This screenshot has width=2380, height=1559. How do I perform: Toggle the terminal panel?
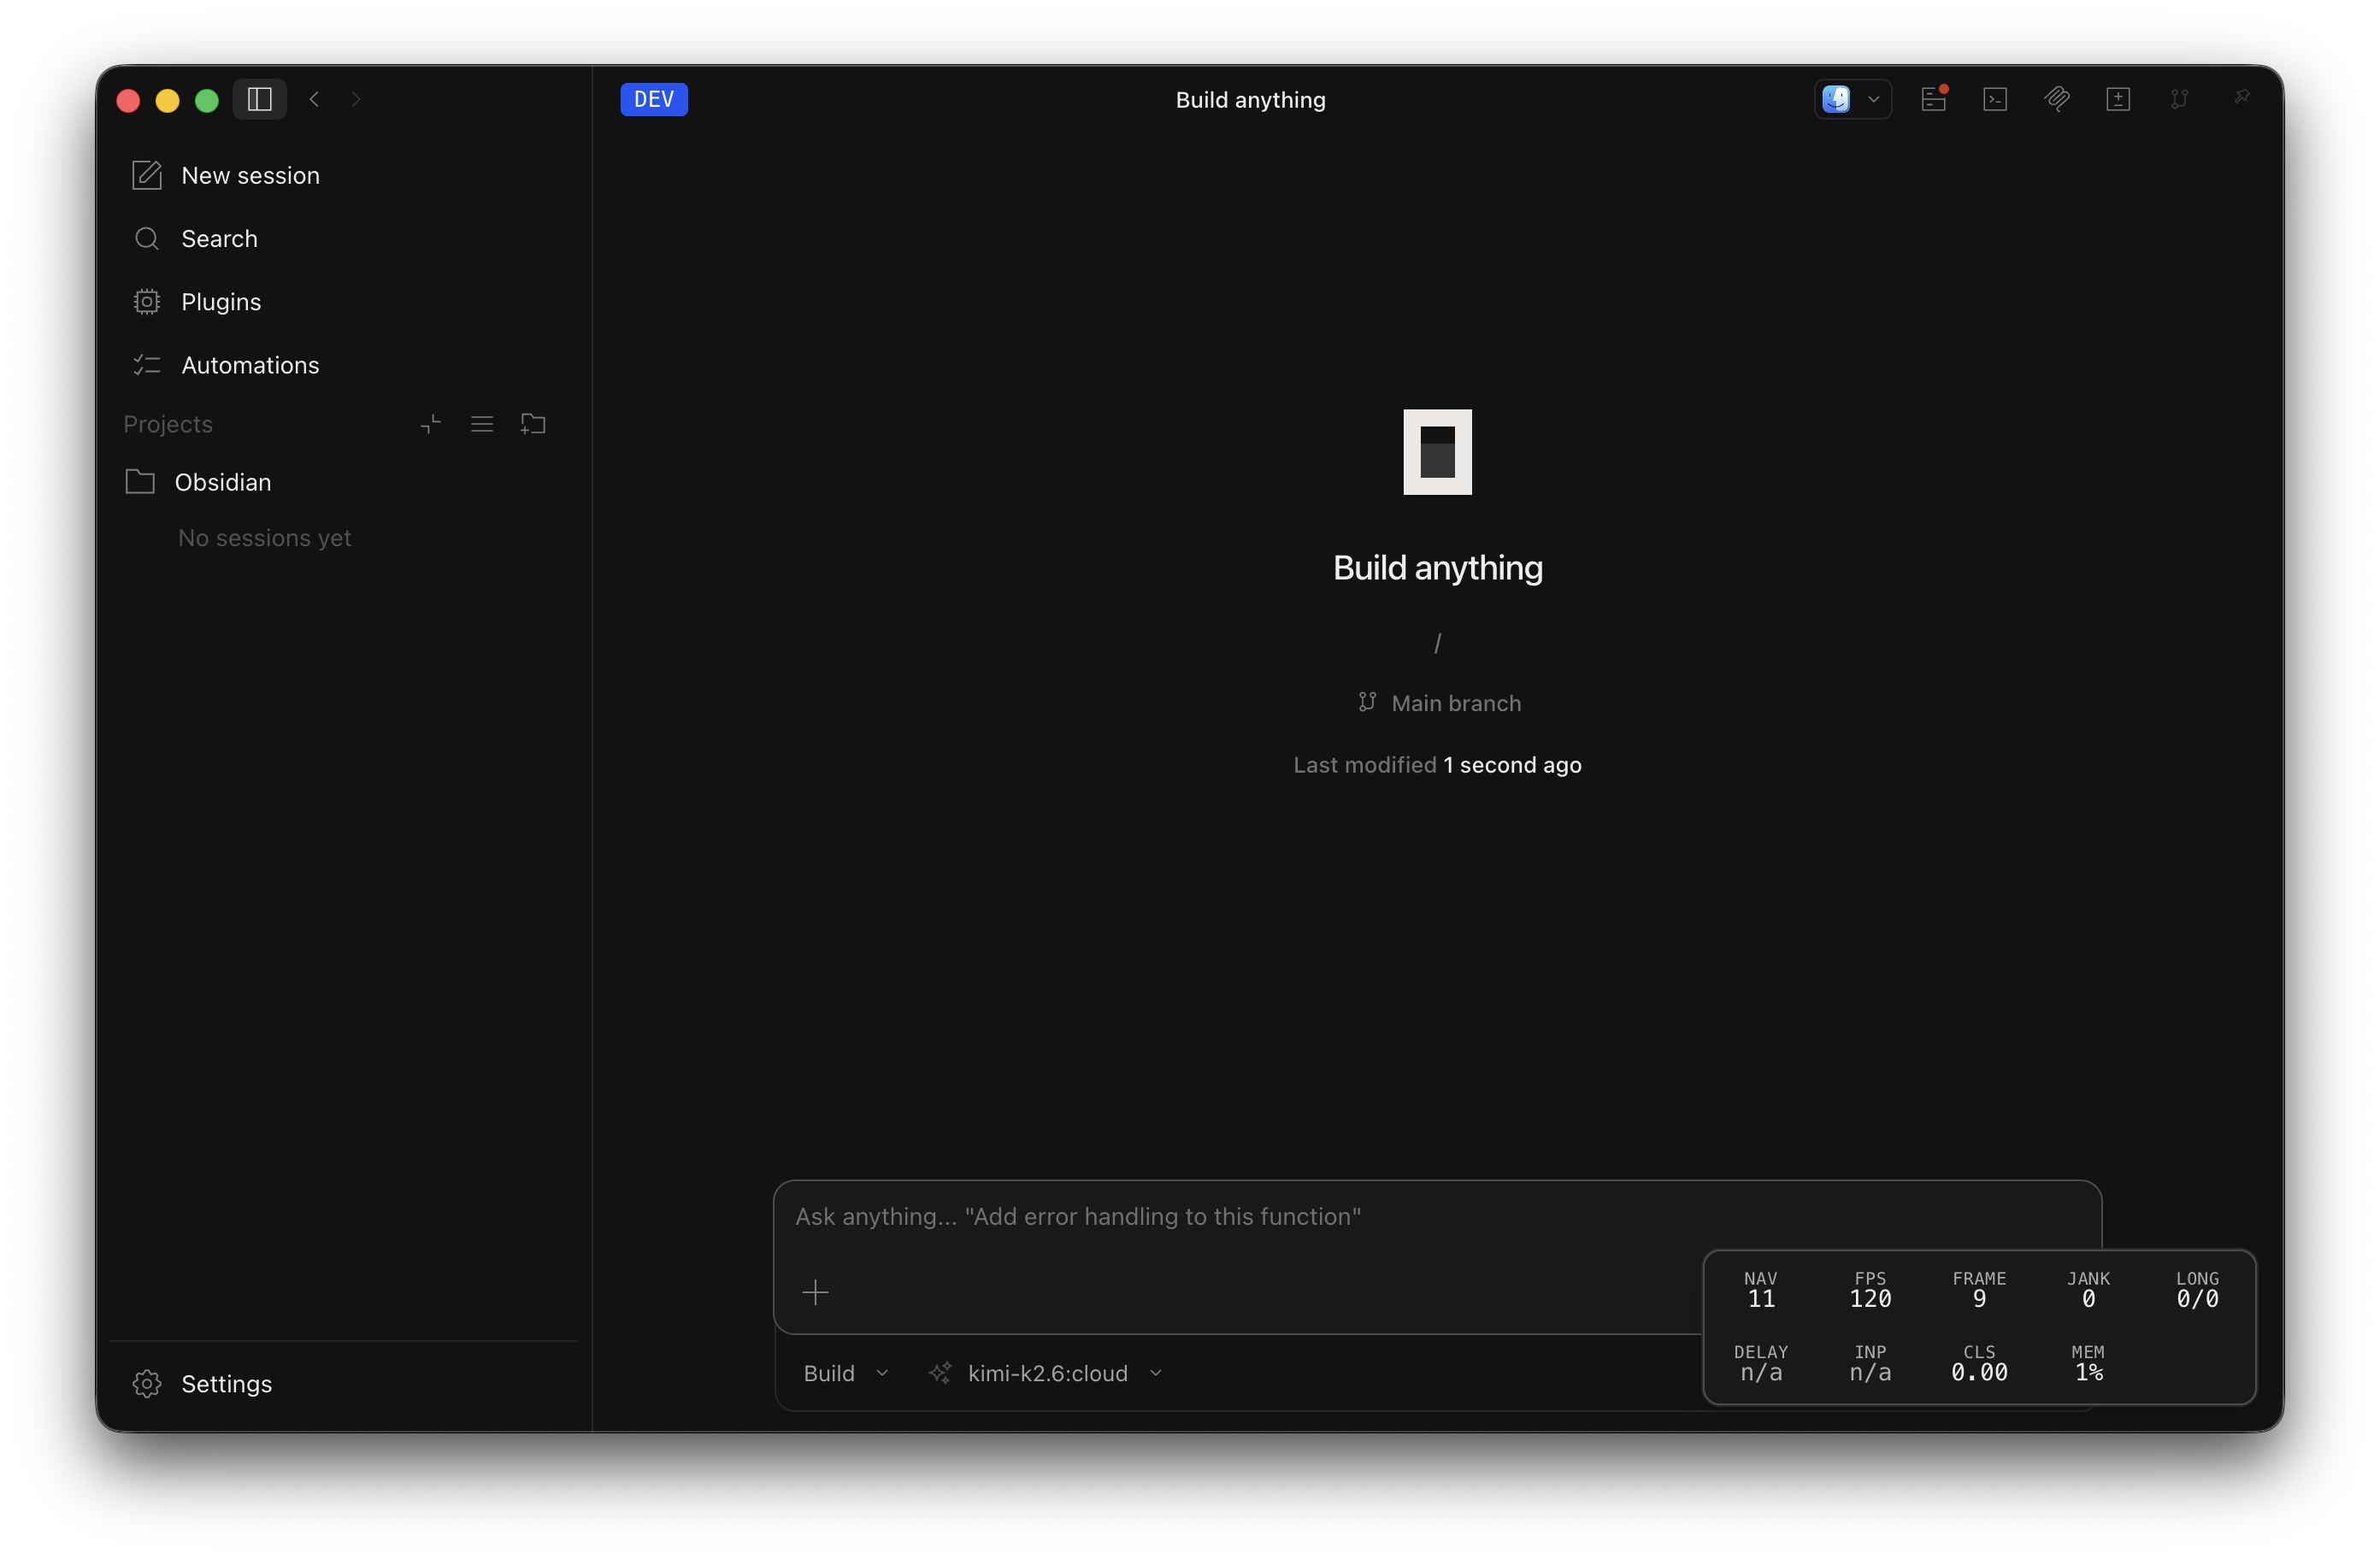click(x=1995, y=99)
